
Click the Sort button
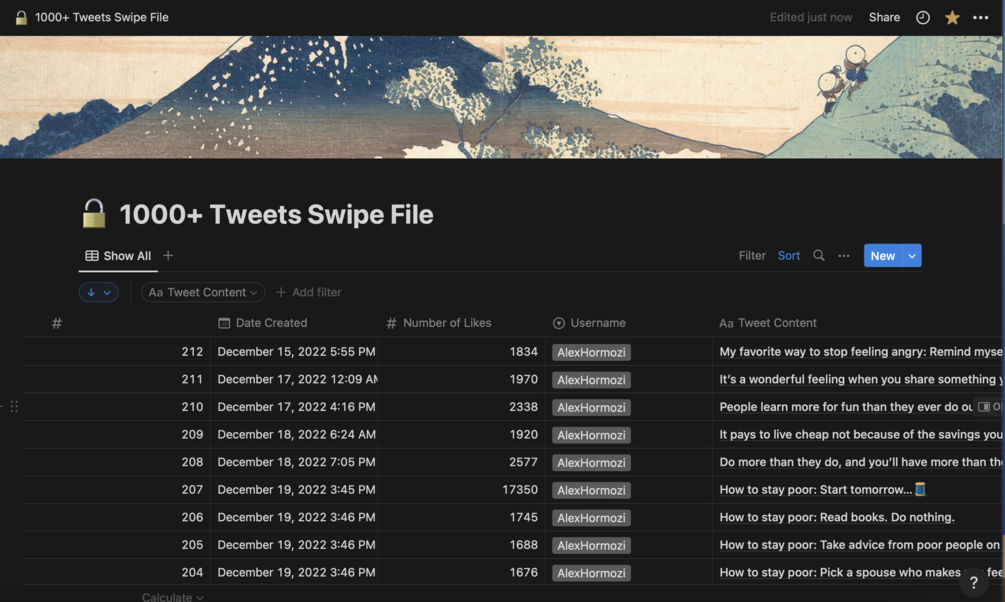789,256
